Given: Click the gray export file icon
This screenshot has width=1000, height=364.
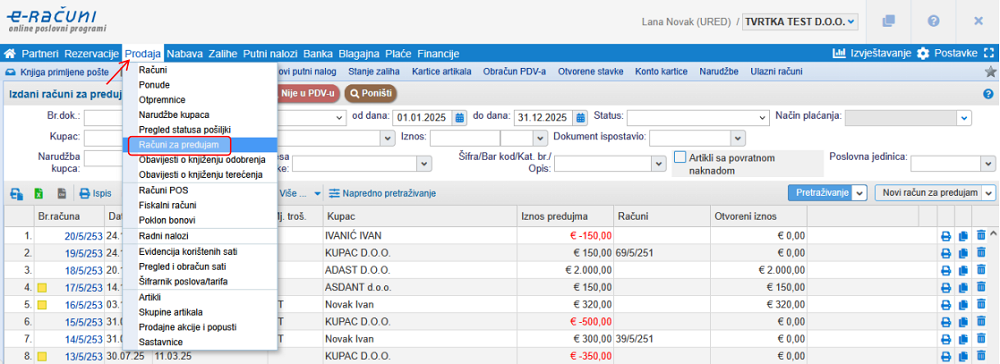Looking at the screenshot, I should [x=62, y=193].
